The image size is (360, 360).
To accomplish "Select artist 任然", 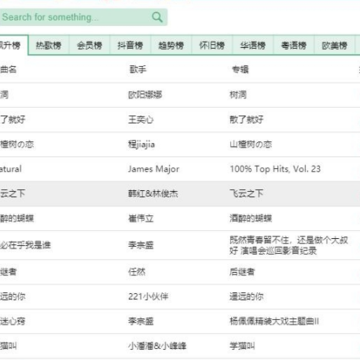I will pyautogui.click(x=137, y=272).
